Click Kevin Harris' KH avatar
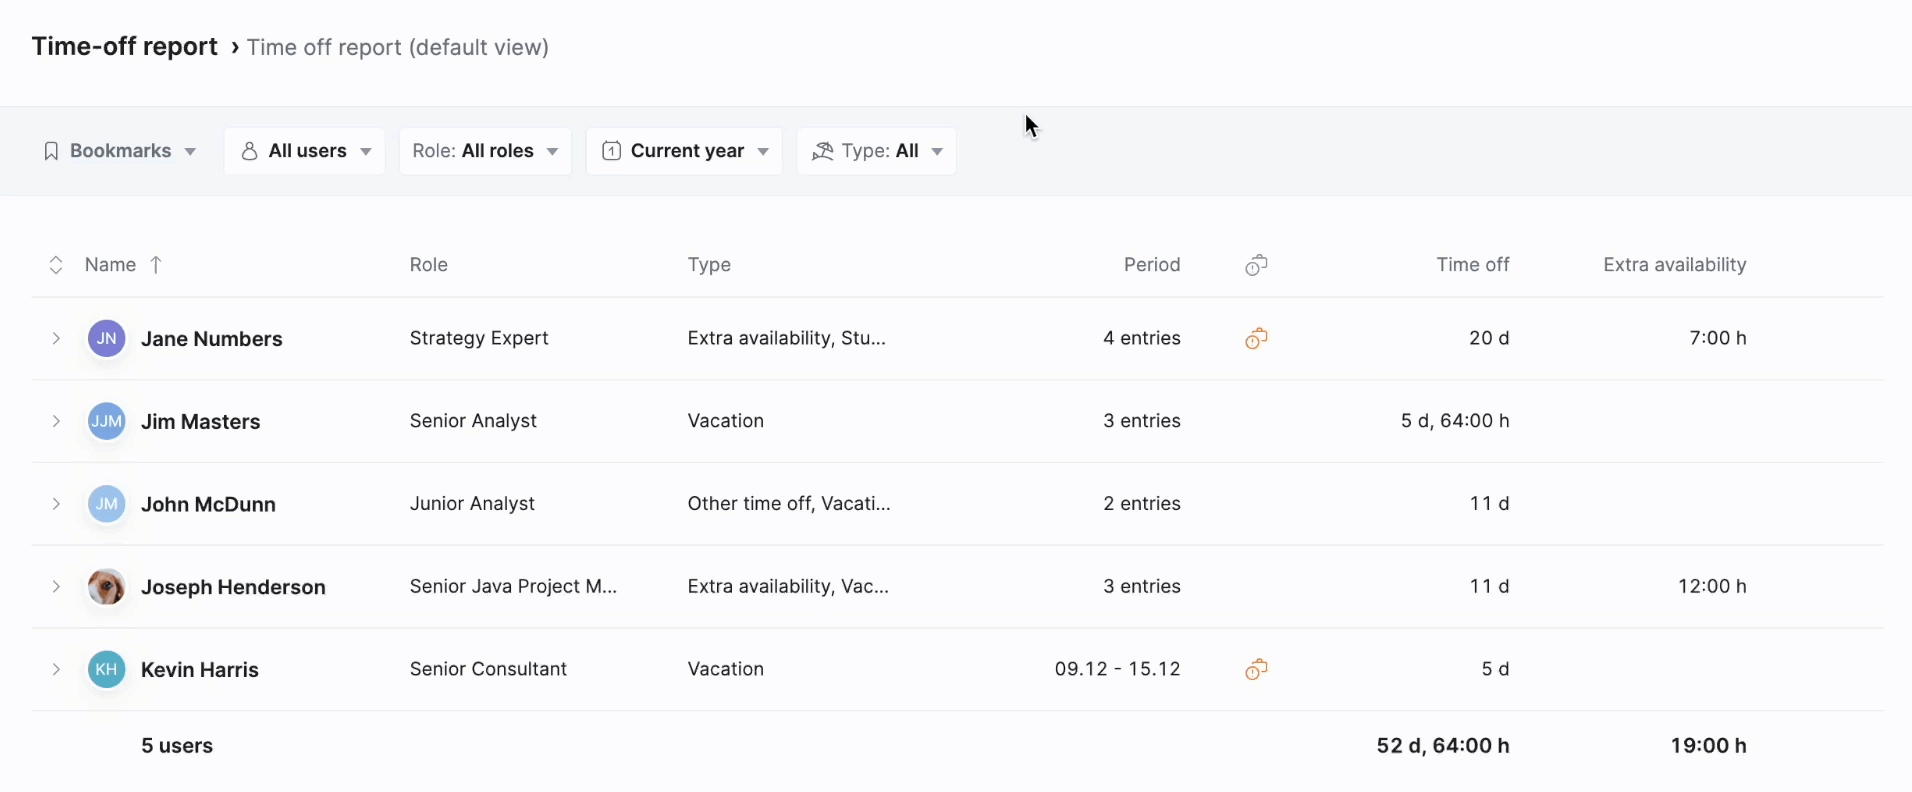Screen dimensions: 1912x792 tap(107, 670)
